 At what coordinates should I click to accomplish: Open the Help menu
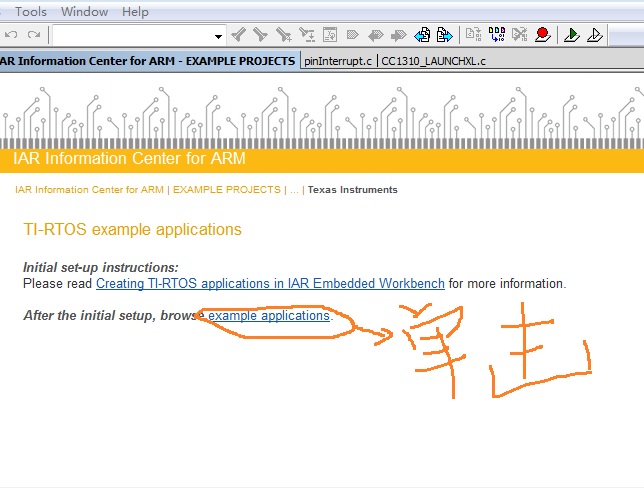[135, 11]
